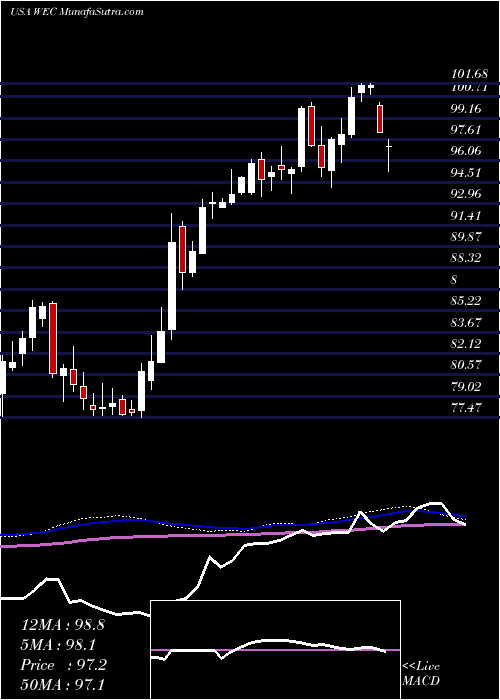
Task: Click the 85.22 price axis label
Action: click(x=467, y=301)
